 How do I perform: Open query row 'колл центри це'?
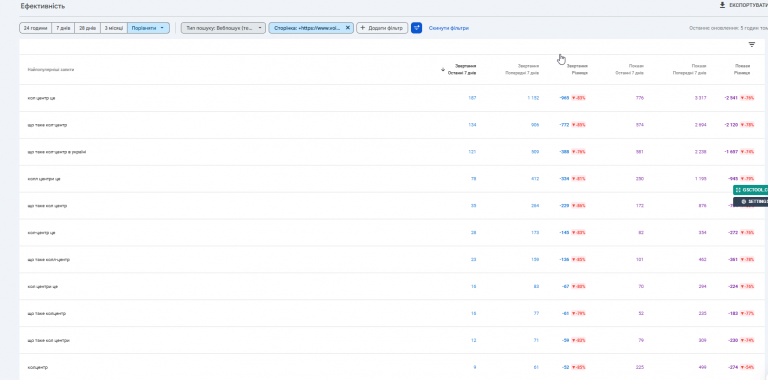(391, 179)
